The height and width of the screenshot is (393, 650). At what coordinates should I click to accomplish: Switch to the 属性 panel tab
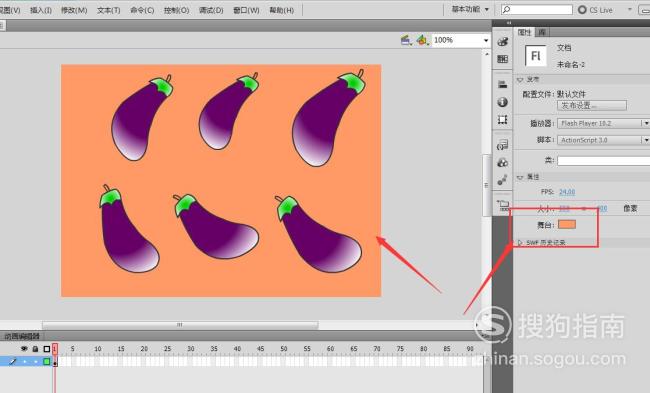point(524,32)
